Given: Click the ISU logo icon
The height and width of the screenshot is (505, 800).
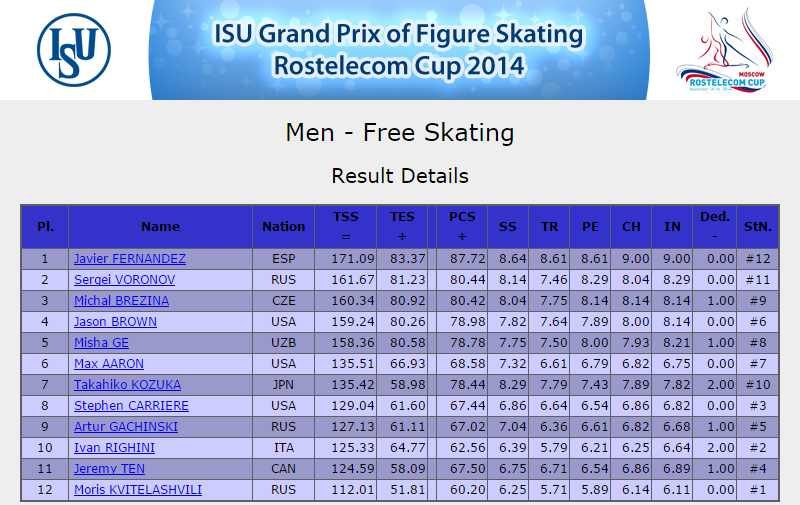Looking at the screenshot, I should (74, 50).
